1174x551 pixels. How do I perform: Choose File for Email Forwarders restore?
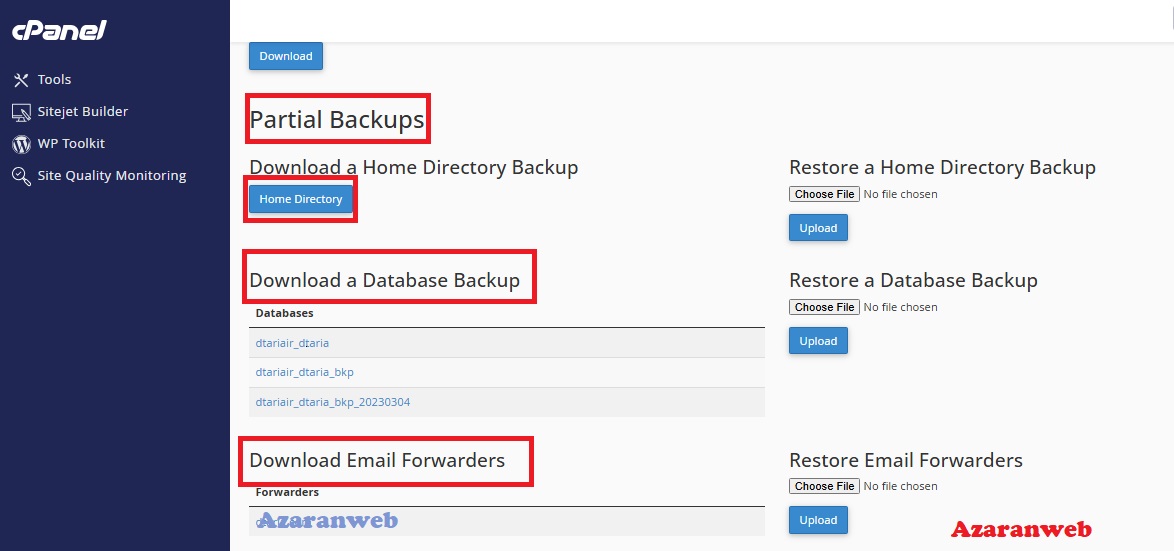click(x=824, y=486)
